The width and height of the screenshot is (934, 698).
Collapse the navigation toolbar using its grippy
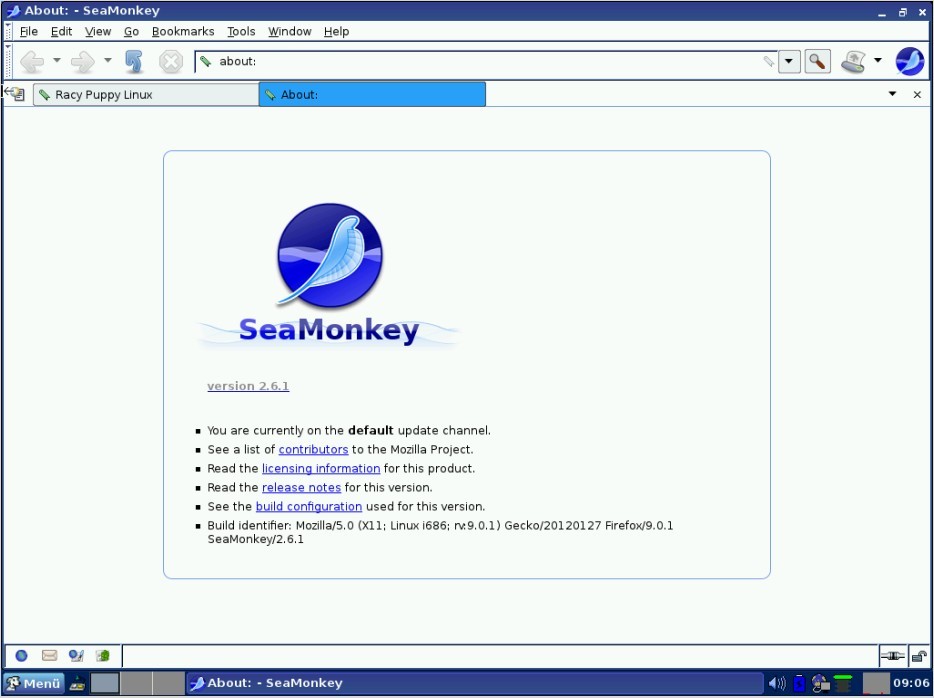(8, 61)
